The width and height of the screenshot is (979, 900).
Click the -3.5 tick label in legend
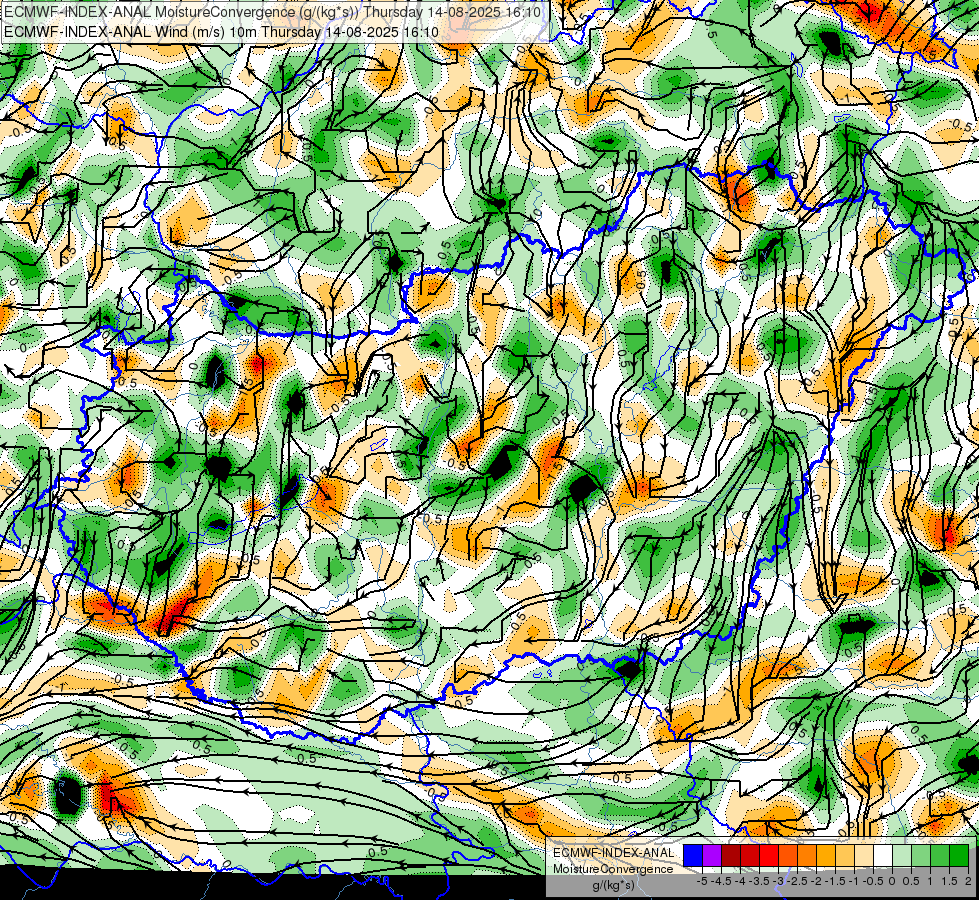(x=759, y=881)
